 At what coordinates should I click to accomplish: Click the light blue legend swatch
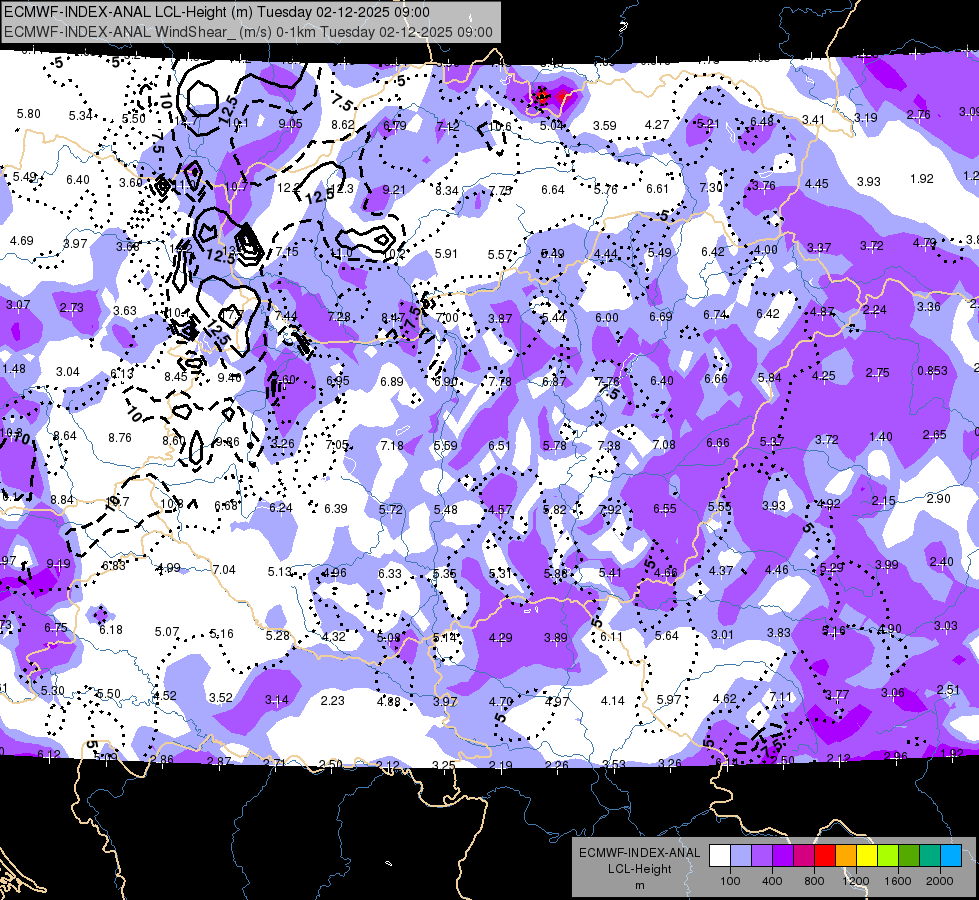click(741, 856)
